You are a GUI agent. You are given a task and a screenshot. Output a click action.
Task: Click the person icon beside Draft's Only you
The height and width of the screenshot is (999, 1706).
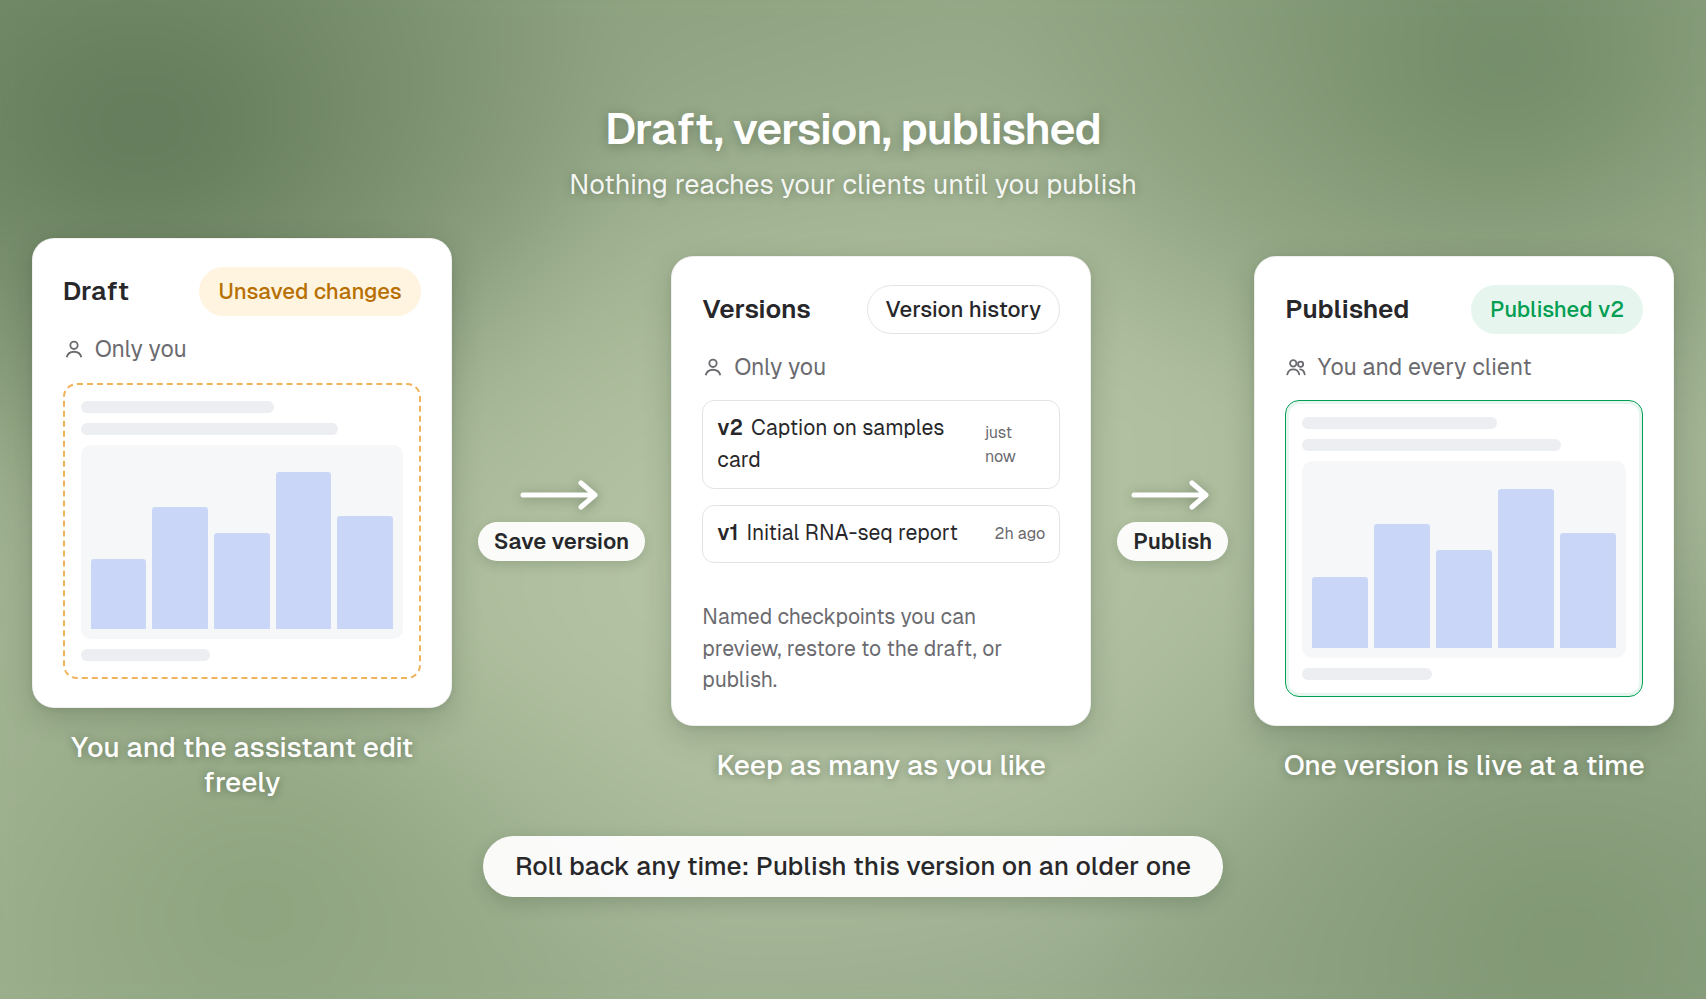tap(74, 349)
